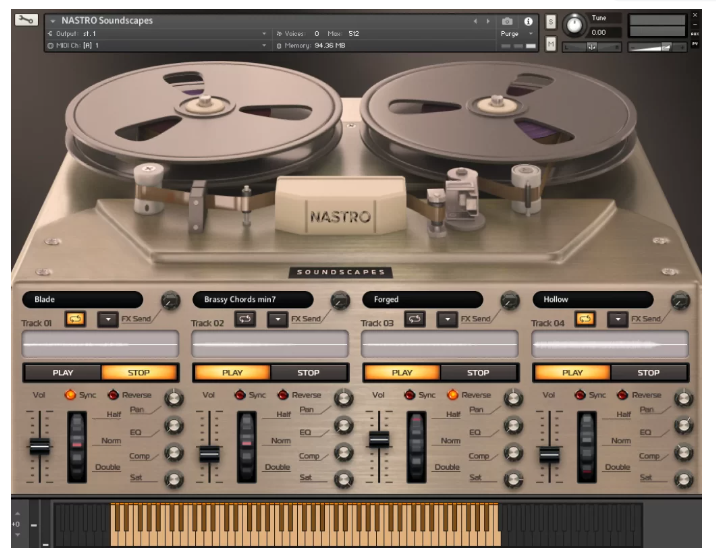Toggle loop icon on Track 03
The height and width of the screenshot is (556, 716).
[415, 319]
